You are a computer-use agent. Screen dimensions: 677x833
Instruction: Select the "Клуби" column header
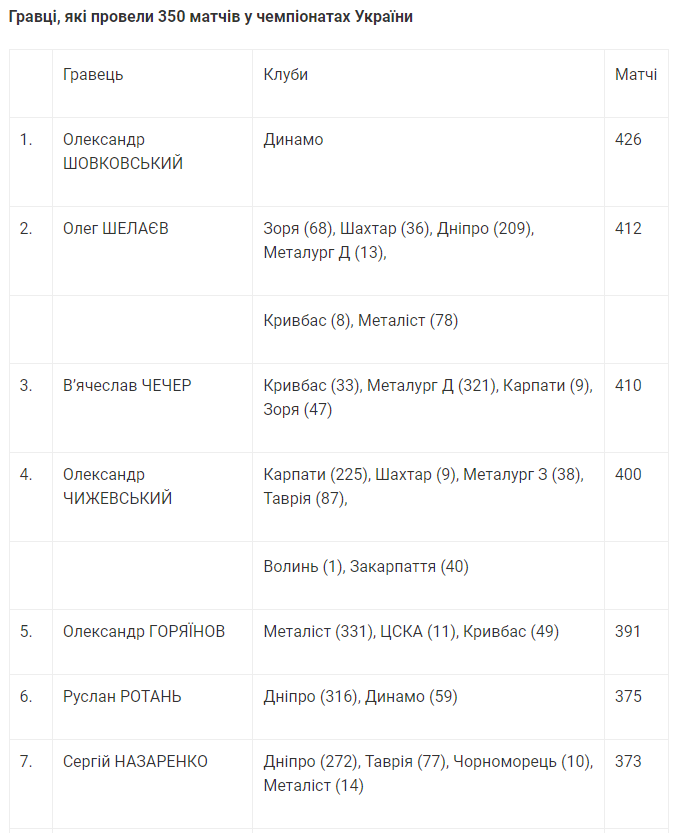pyautogui.click(x=286, y=75)
